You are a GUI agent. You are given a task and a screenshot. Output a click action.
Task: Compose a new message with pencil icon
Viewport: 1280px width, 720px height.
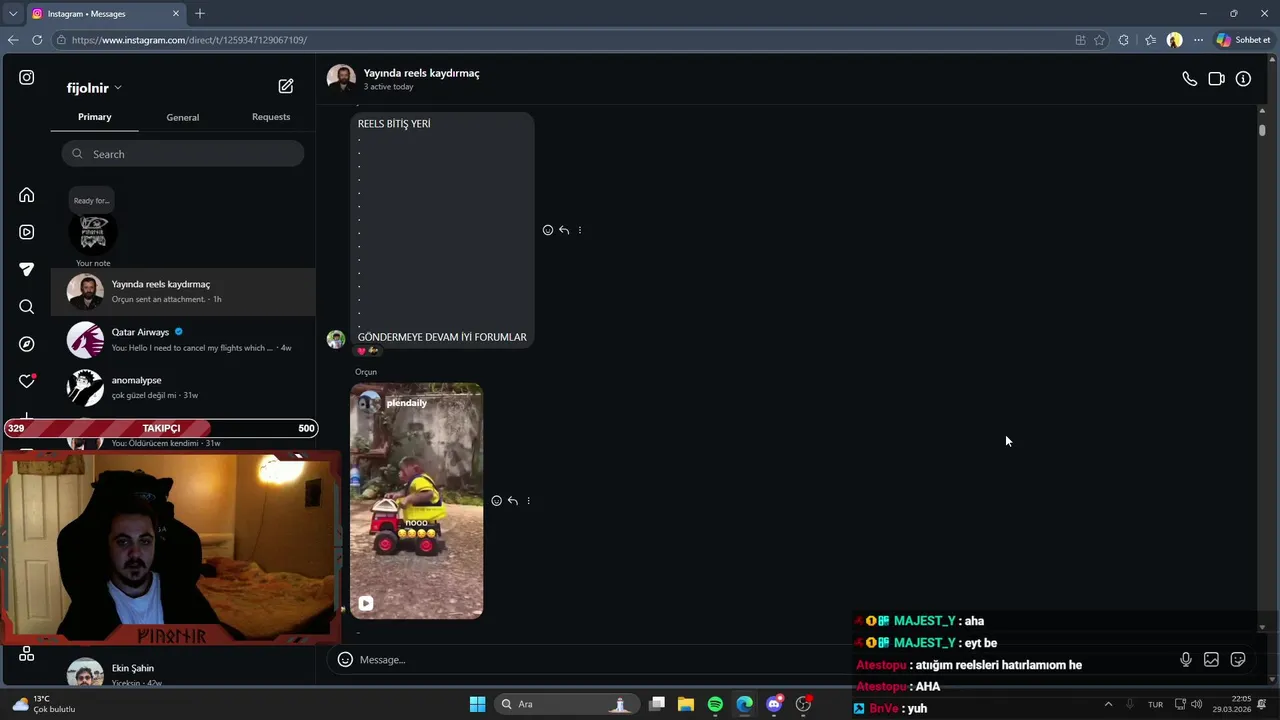286,86
